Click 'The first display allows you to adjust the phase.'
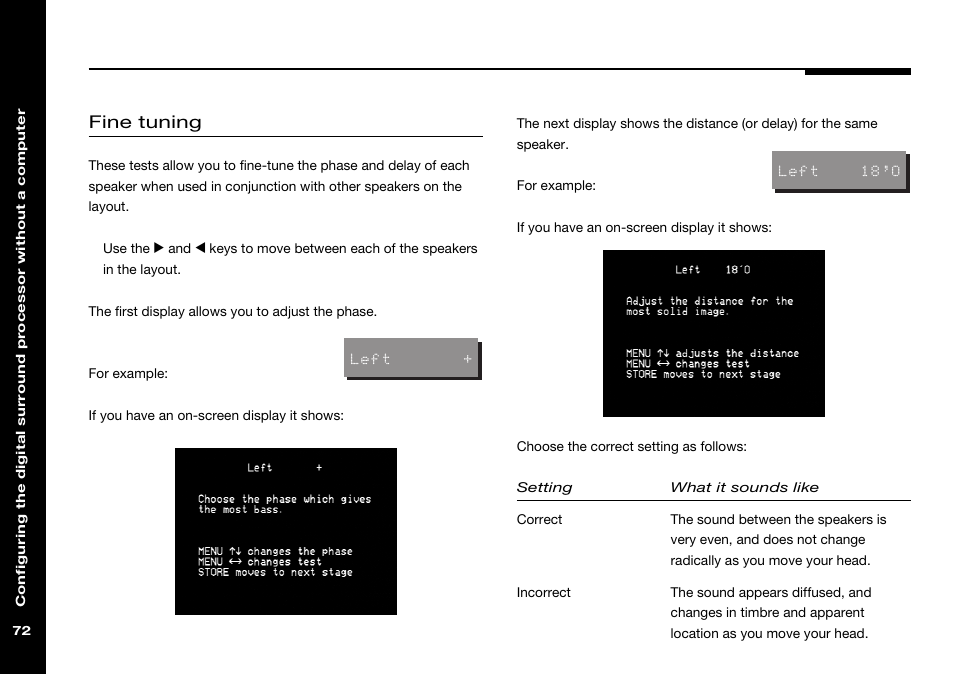The image size is (954, 674). click(x=232, y=311)
